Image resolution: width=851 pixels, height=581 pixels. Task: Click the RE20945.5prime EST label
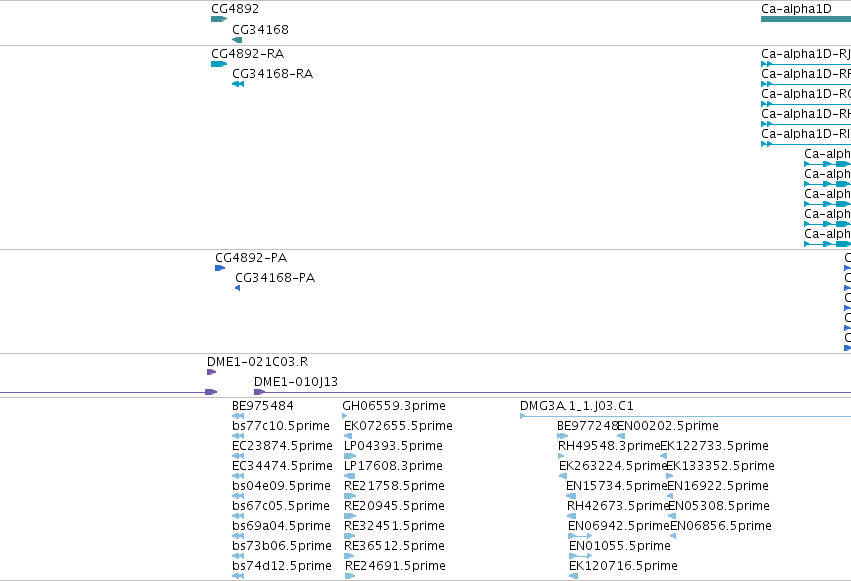395,506
